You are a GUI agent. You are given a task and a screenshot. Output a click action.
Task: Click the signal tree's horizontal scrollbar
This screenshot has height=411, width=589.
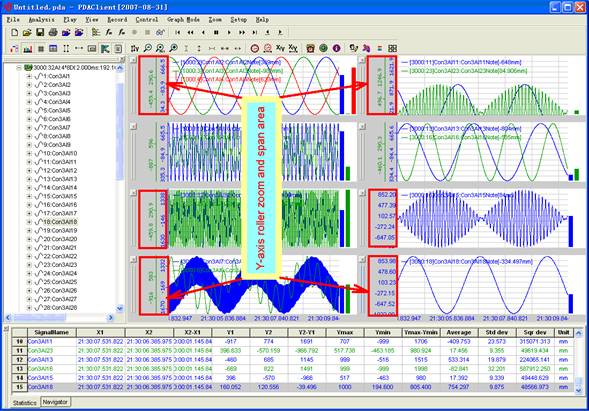(59, 318)
